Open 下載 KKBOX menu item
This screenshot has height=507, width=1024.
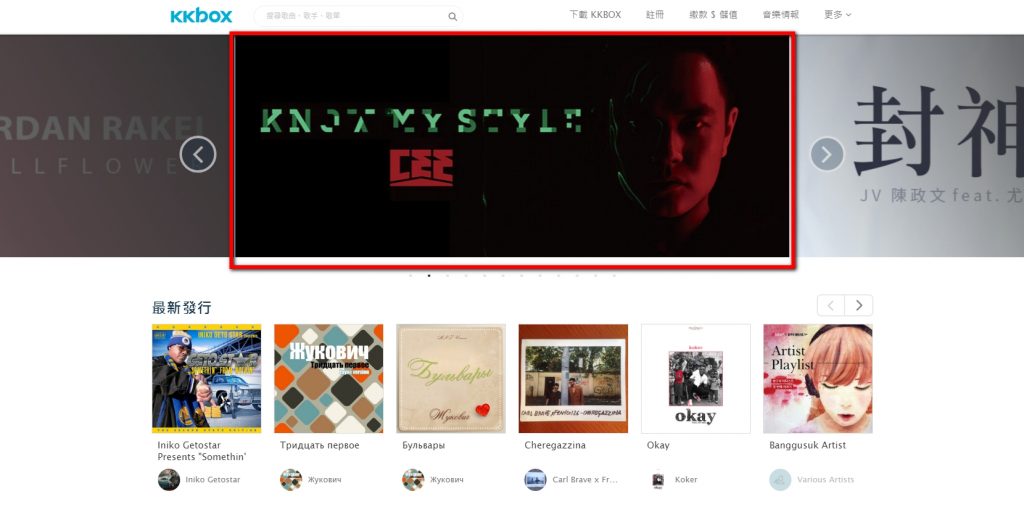click(x=595, y=14)
